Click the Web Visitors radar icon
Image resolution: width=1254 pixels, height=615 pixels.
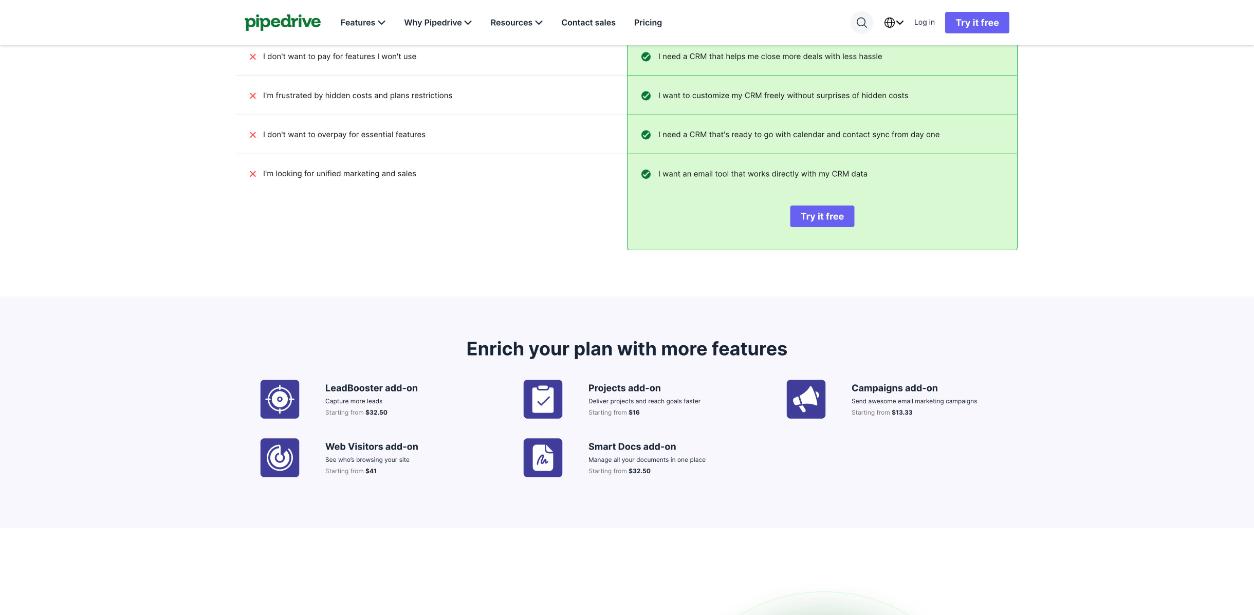coord(280,457)
